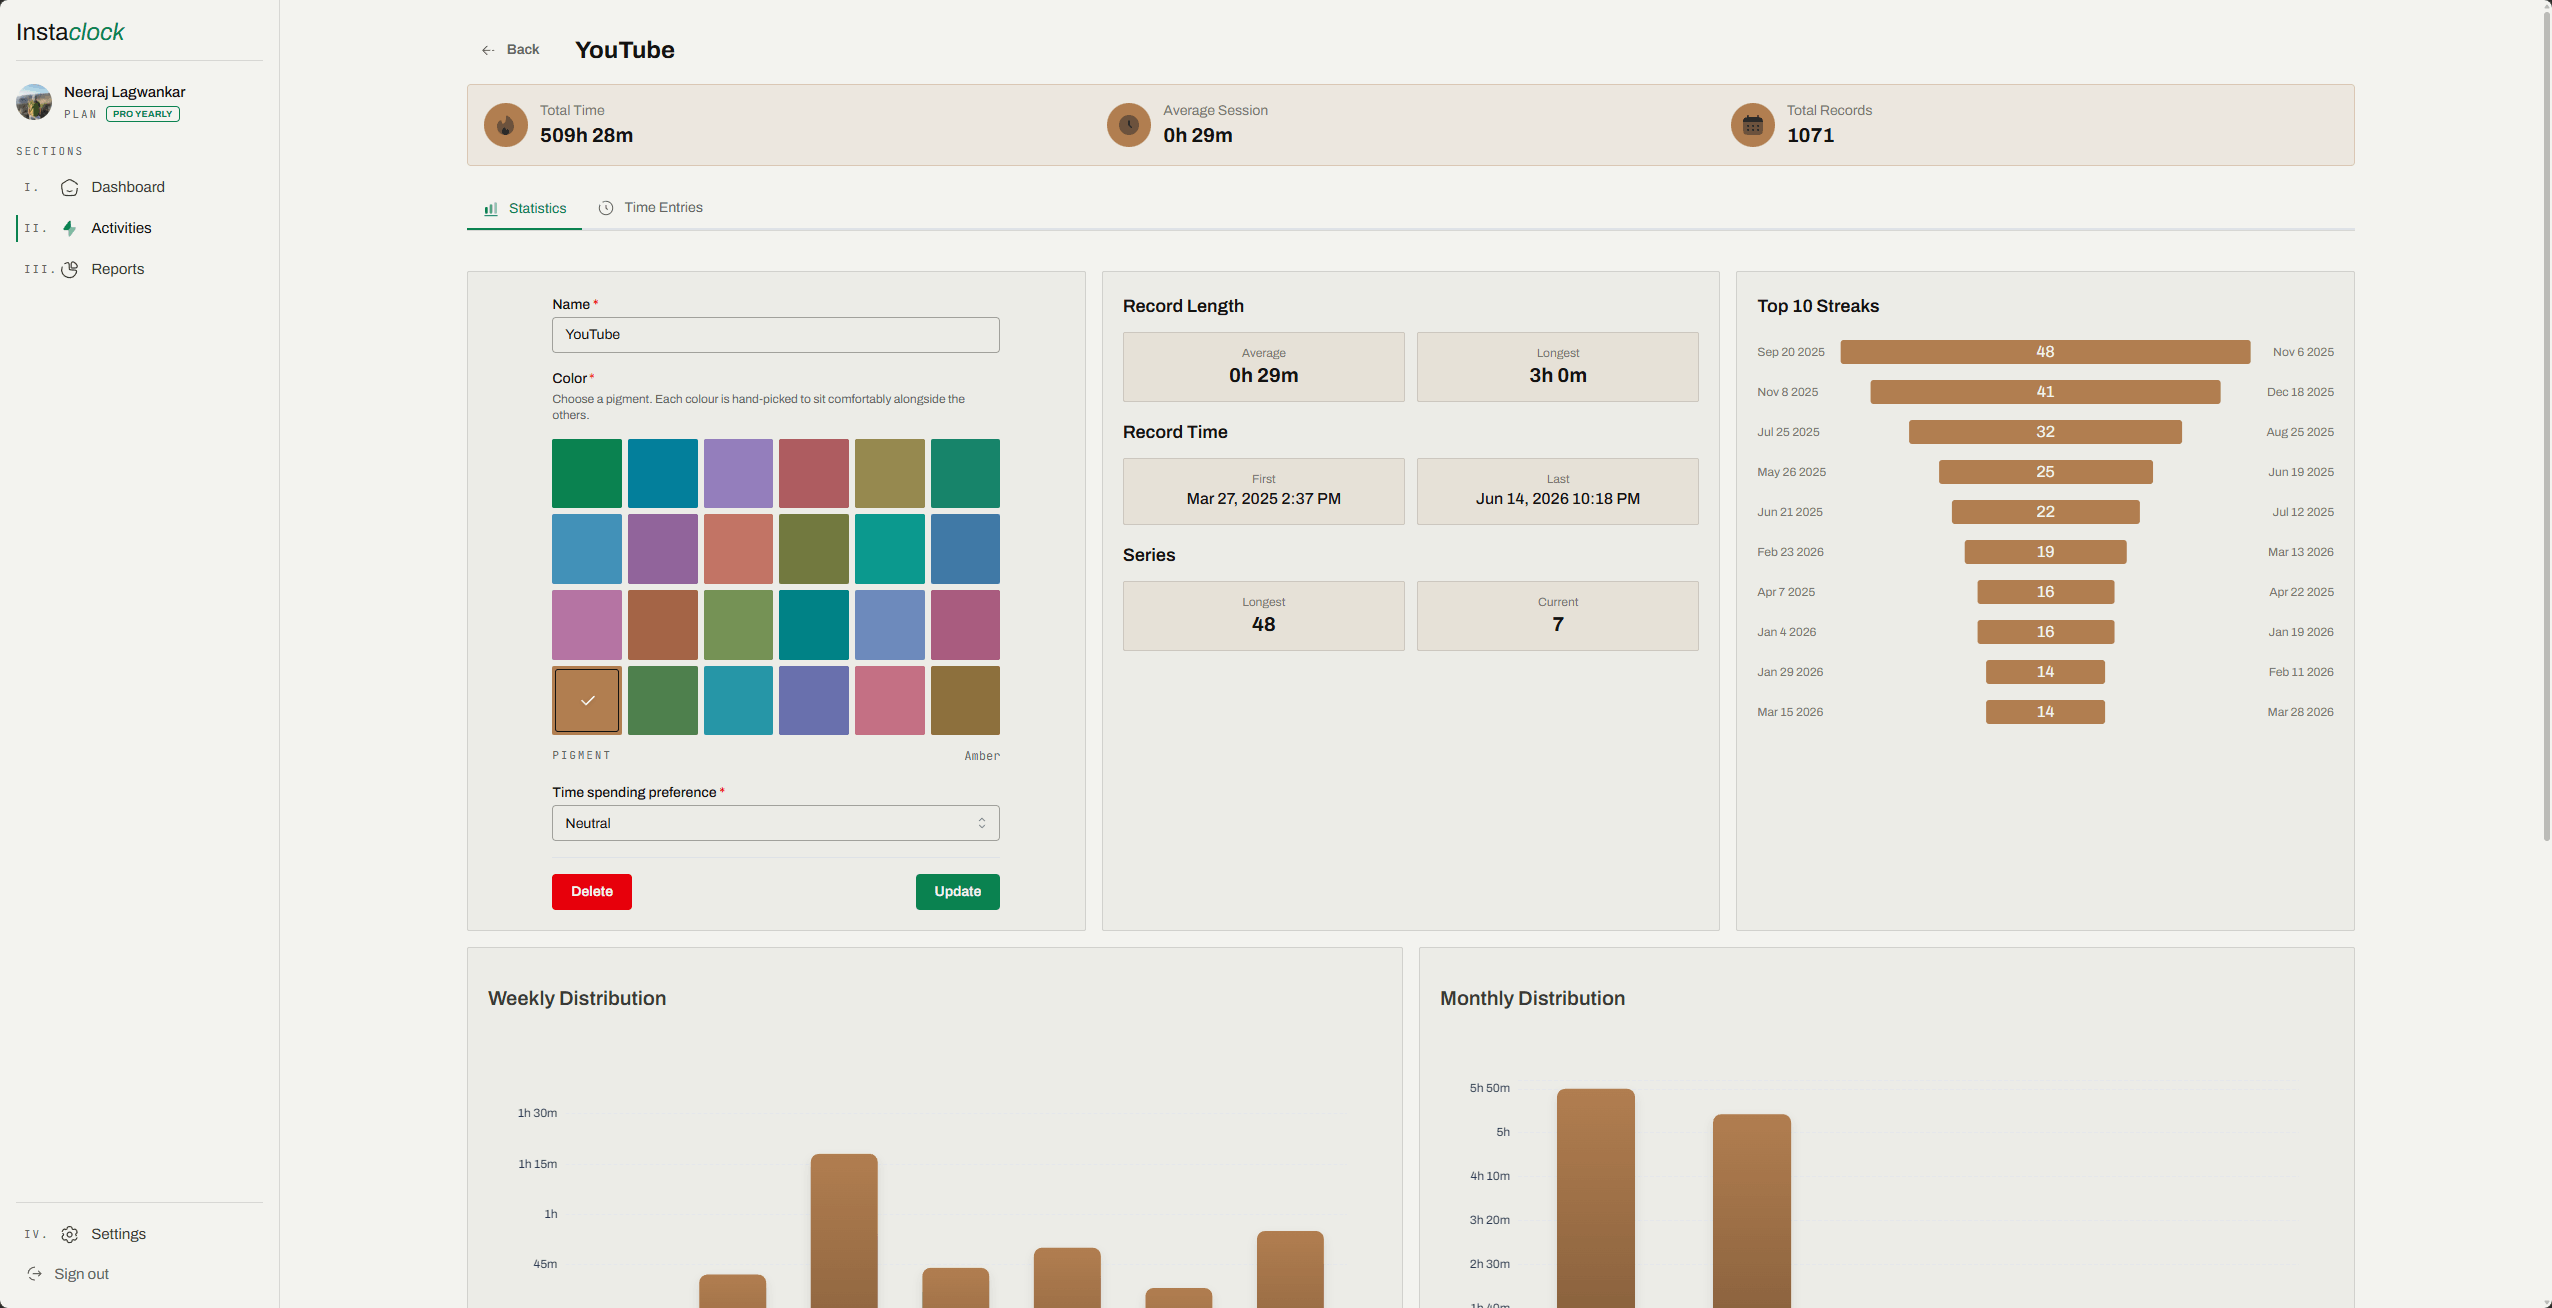The image size is (2552, 1308).
Task: Click the Statistics bar chart icon
Action: (491, 209)
